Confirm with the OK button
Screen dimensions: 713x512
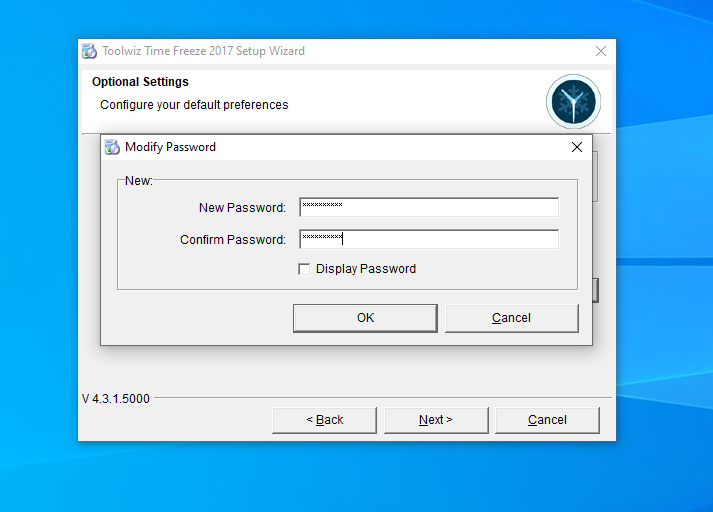pyautogui.click(x=365, y=318)
